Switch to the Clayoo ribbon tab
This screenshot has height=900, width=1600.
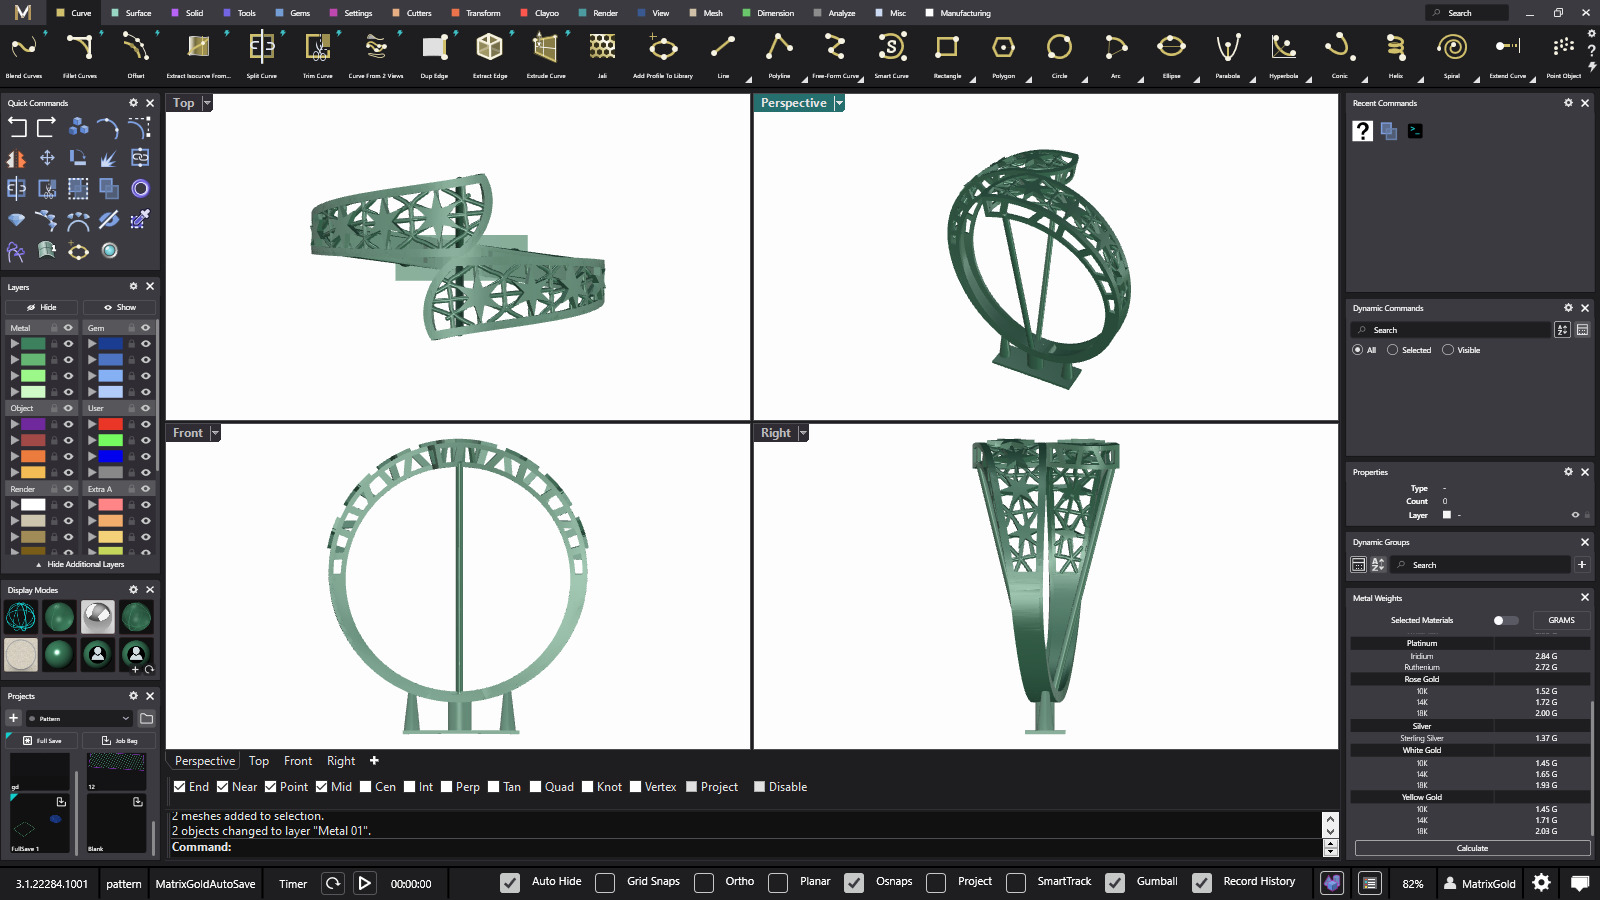(x=540, y=13)
